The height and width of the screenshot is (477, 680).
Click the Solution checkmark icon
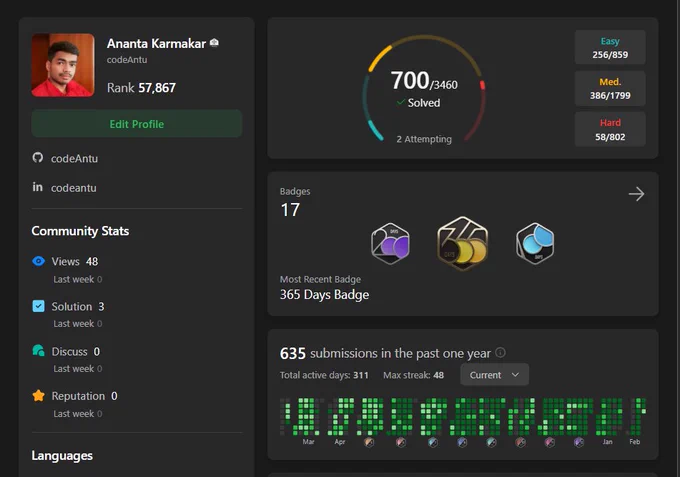click(39, 306)
